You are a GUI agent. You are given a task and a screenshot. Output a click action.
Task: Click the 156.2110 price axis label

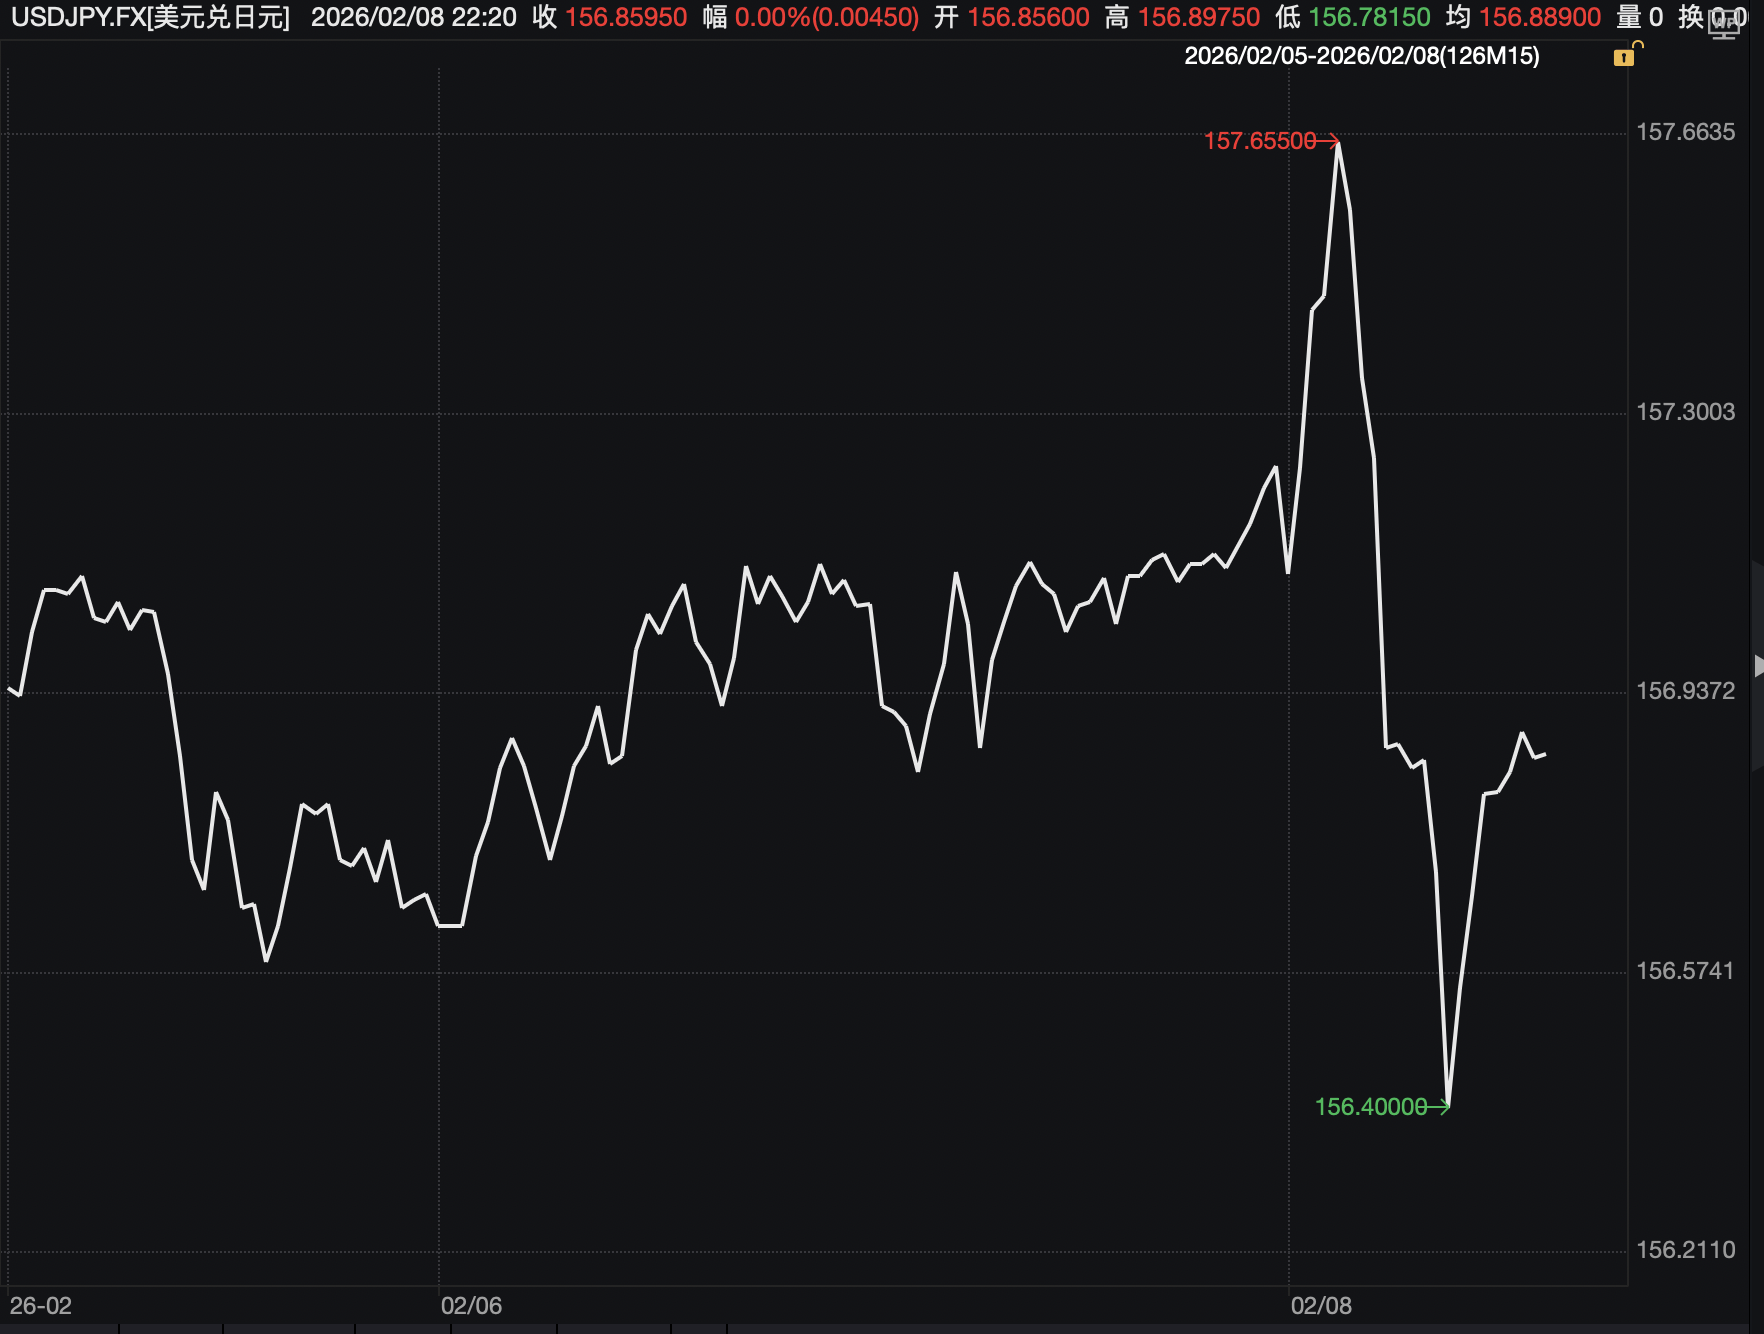point(1685,1250)
